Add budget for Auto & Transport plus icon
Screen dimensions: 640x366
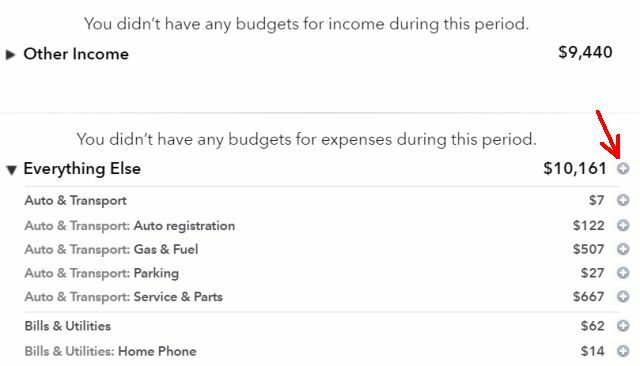pos(623,200)
